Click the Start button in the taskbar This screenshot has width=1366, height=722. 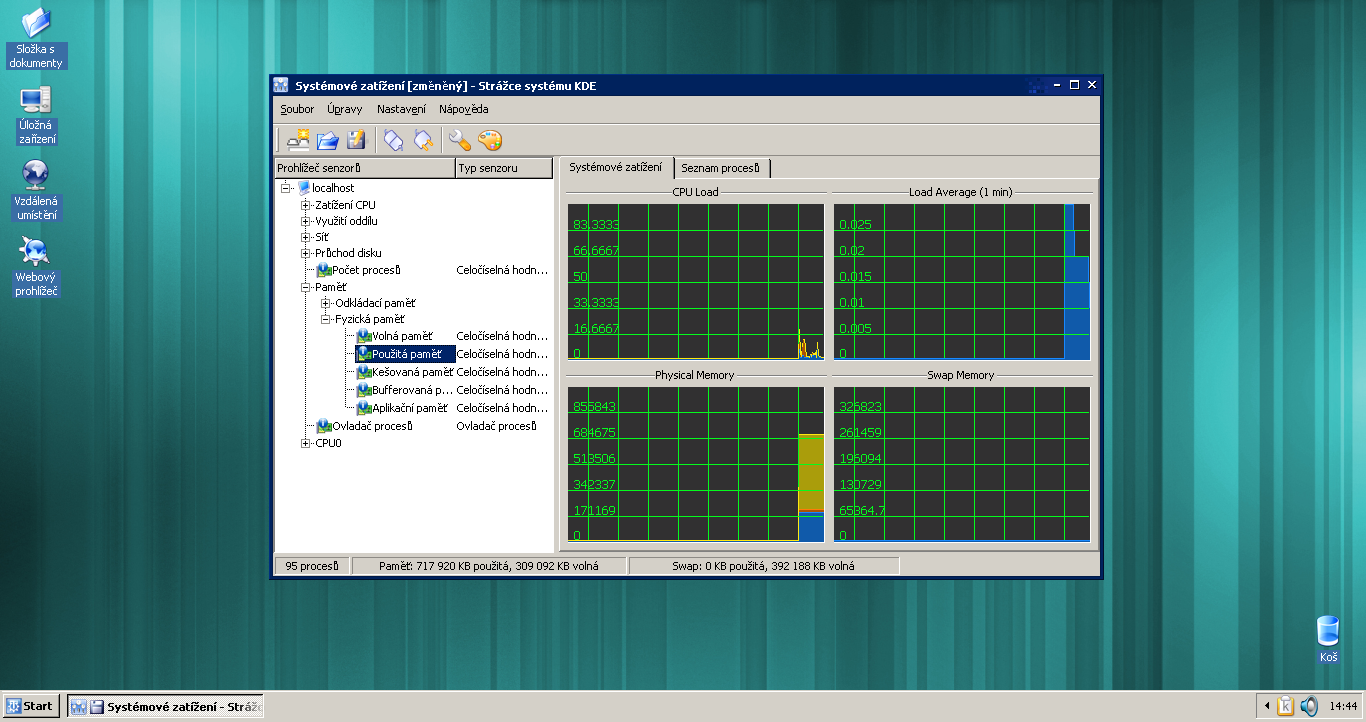pyautogui.click(x=30, y=706)
